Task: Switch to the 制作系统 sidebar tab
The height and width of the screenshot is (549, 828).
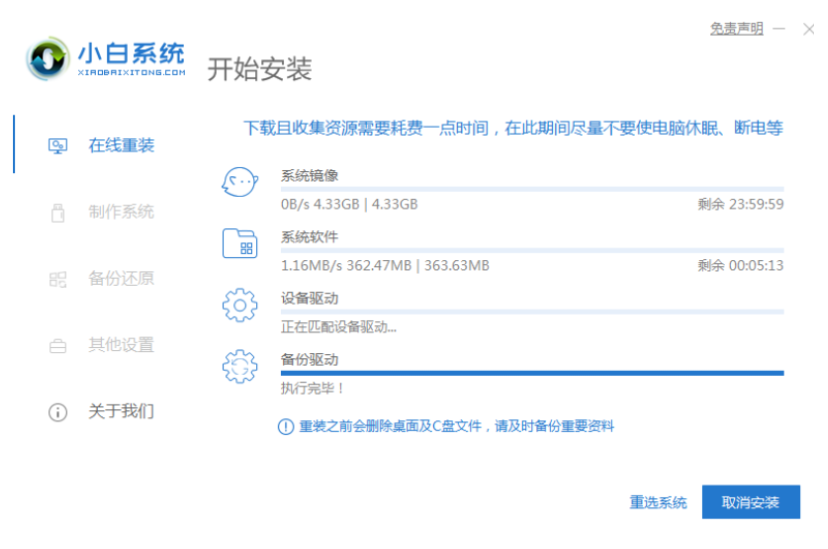Action: point(121,212)
